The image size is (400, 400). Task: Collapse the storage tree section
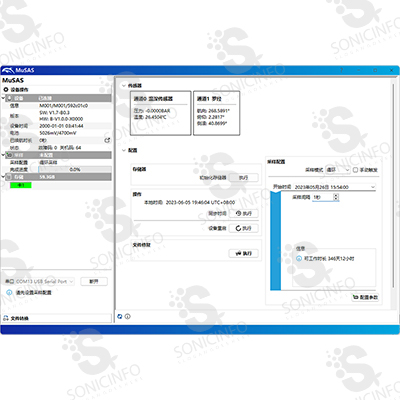click(x=3, y=177)
